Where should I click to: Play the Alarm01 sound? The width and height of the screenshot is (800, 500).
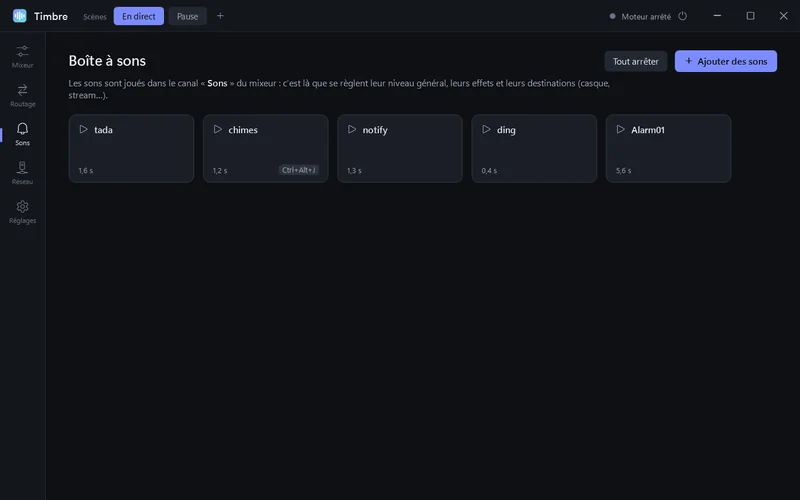pyautogui.click(x=620, y=130)
